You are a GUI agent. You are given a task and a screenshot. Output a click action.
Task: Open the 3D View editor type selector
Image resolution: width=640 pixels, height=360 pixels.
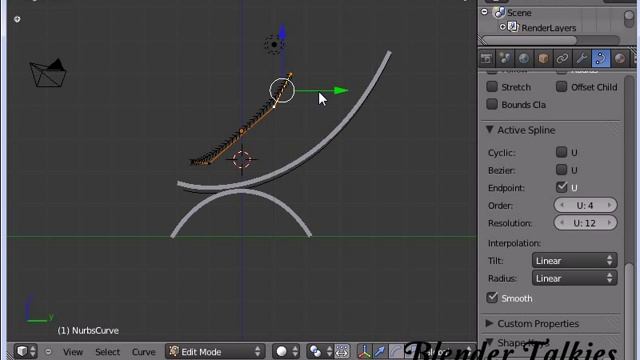coord(25,351)
